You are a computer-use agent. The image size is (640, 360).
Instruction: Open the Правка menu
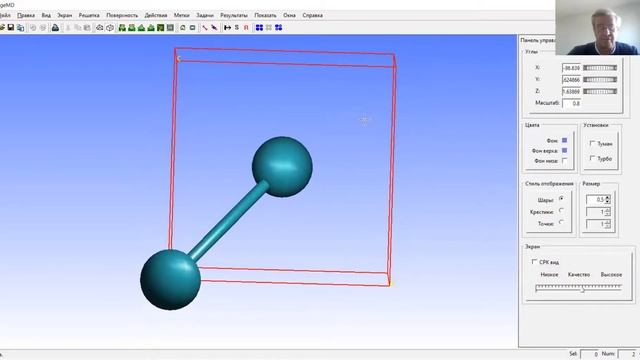[x=26, y=15]
